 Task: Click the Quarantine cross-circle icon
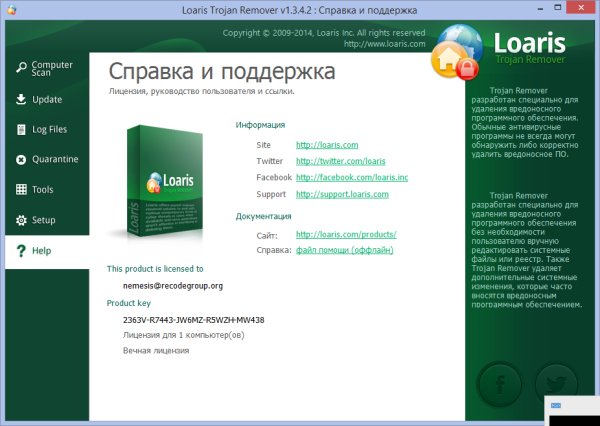coord(21,159)
